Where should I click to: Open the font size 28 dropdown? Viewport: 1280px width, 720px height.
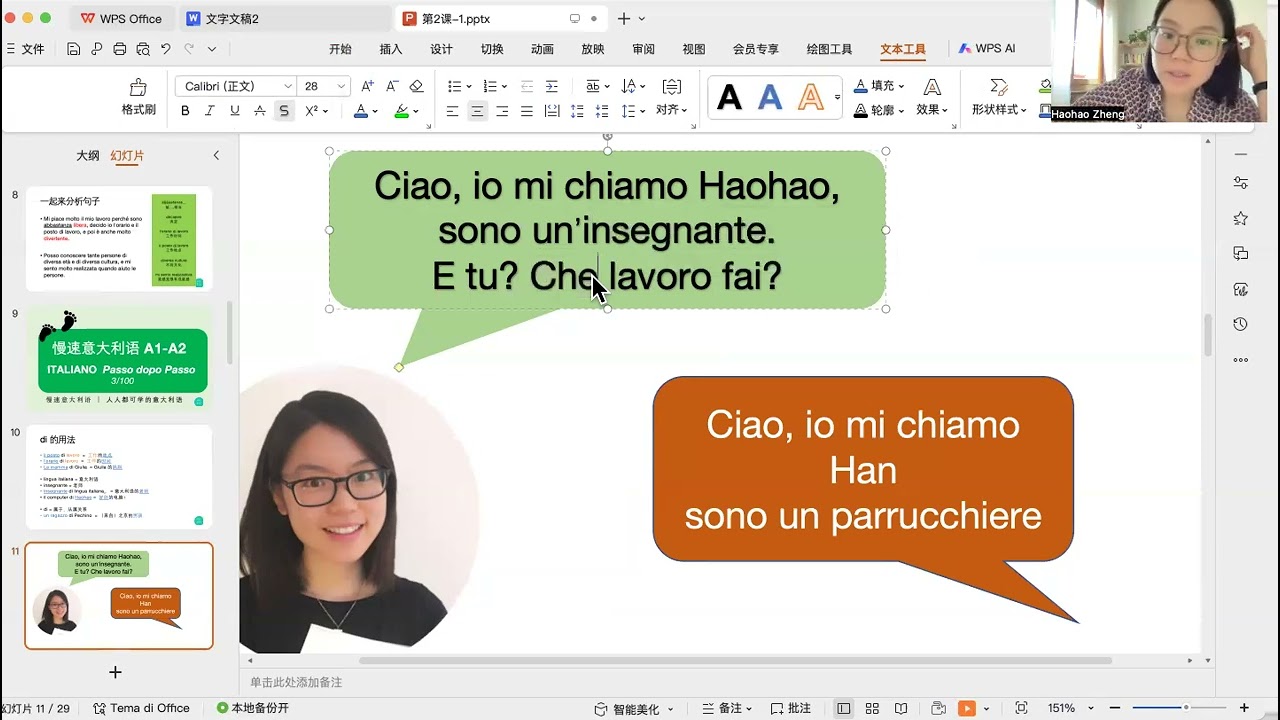[341, 86]
